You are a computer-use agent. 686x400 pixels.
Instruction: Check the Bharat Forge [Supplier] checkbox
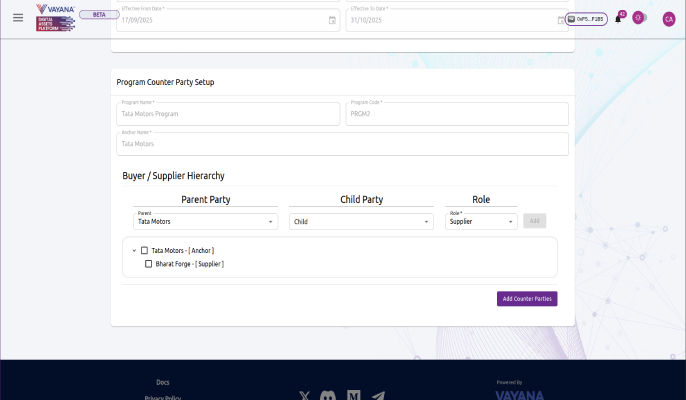(149, 264)
